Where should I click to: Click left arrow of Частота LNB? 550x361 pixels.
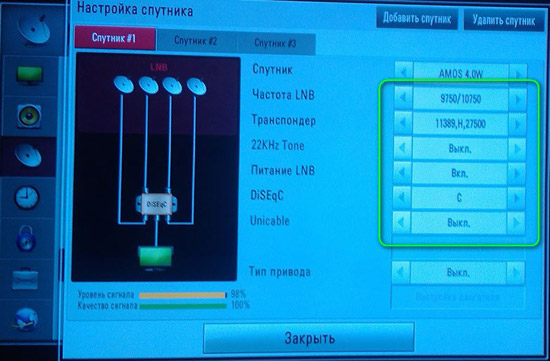tap(403, 98)
